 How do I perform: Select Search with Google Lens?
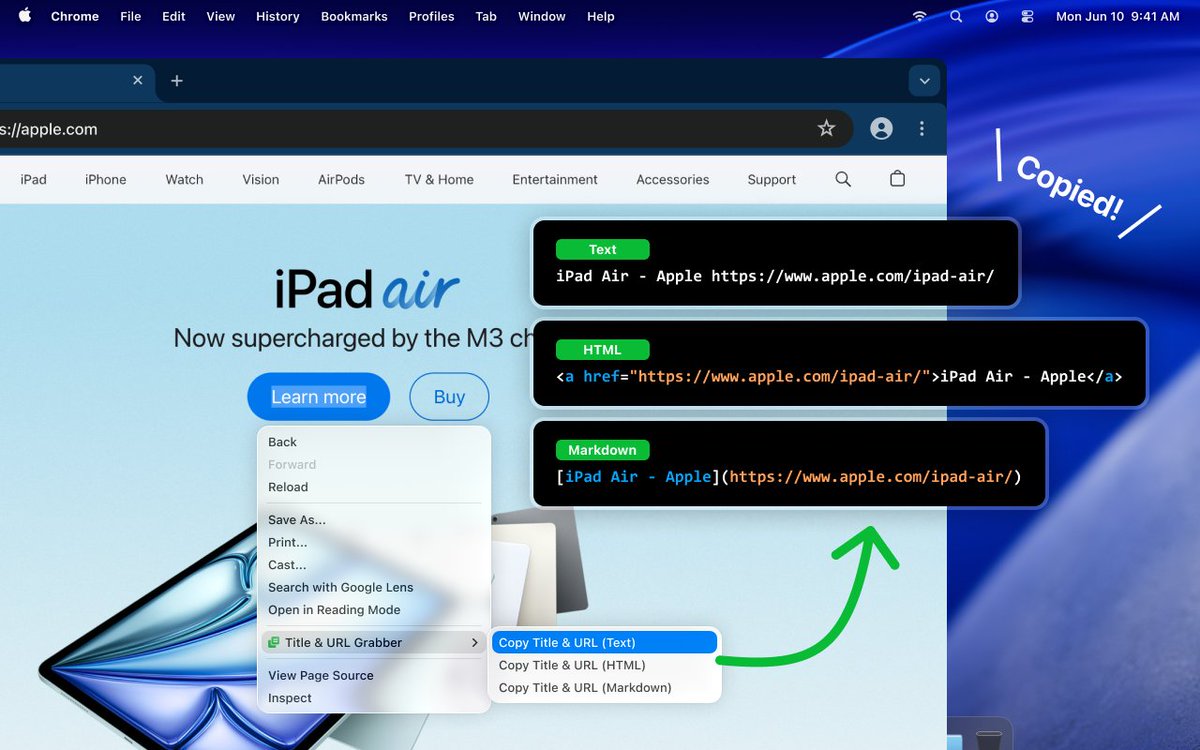[374, 587]
